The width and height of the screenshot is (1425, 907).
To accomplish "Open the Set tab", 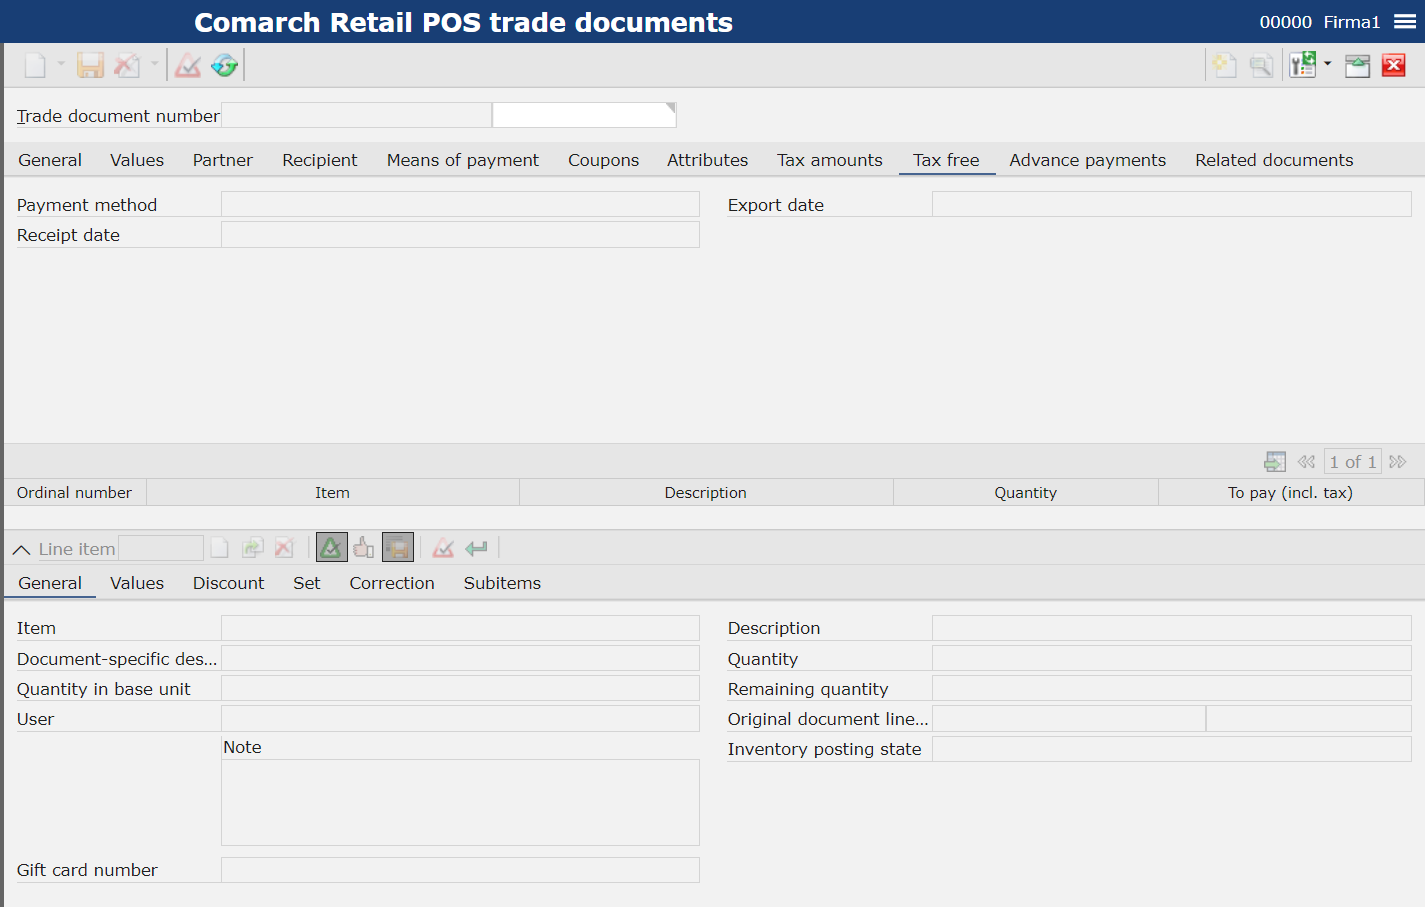I will [x=307, y=583].
